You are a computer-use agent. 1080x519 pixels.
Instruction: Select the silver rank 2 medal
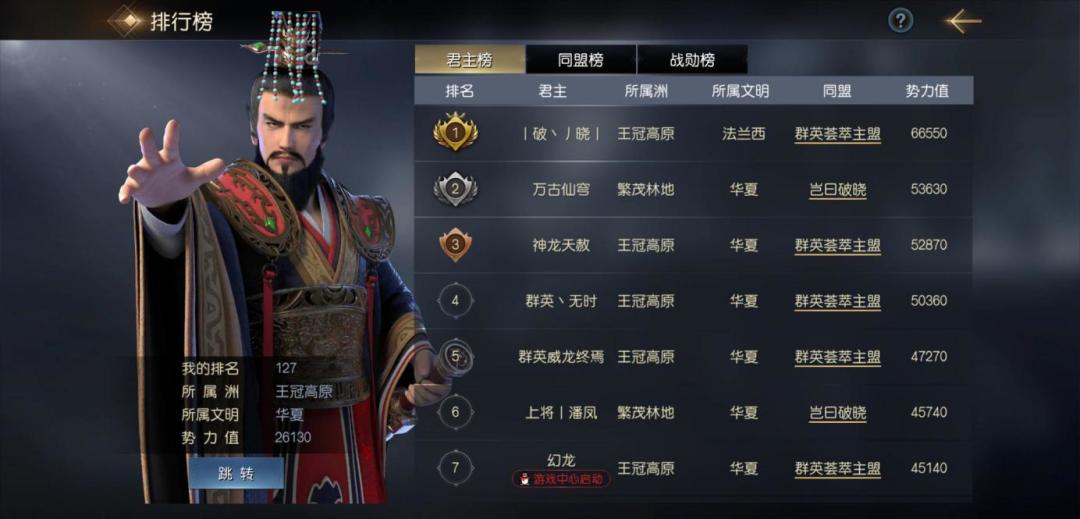tap(455, 188)
